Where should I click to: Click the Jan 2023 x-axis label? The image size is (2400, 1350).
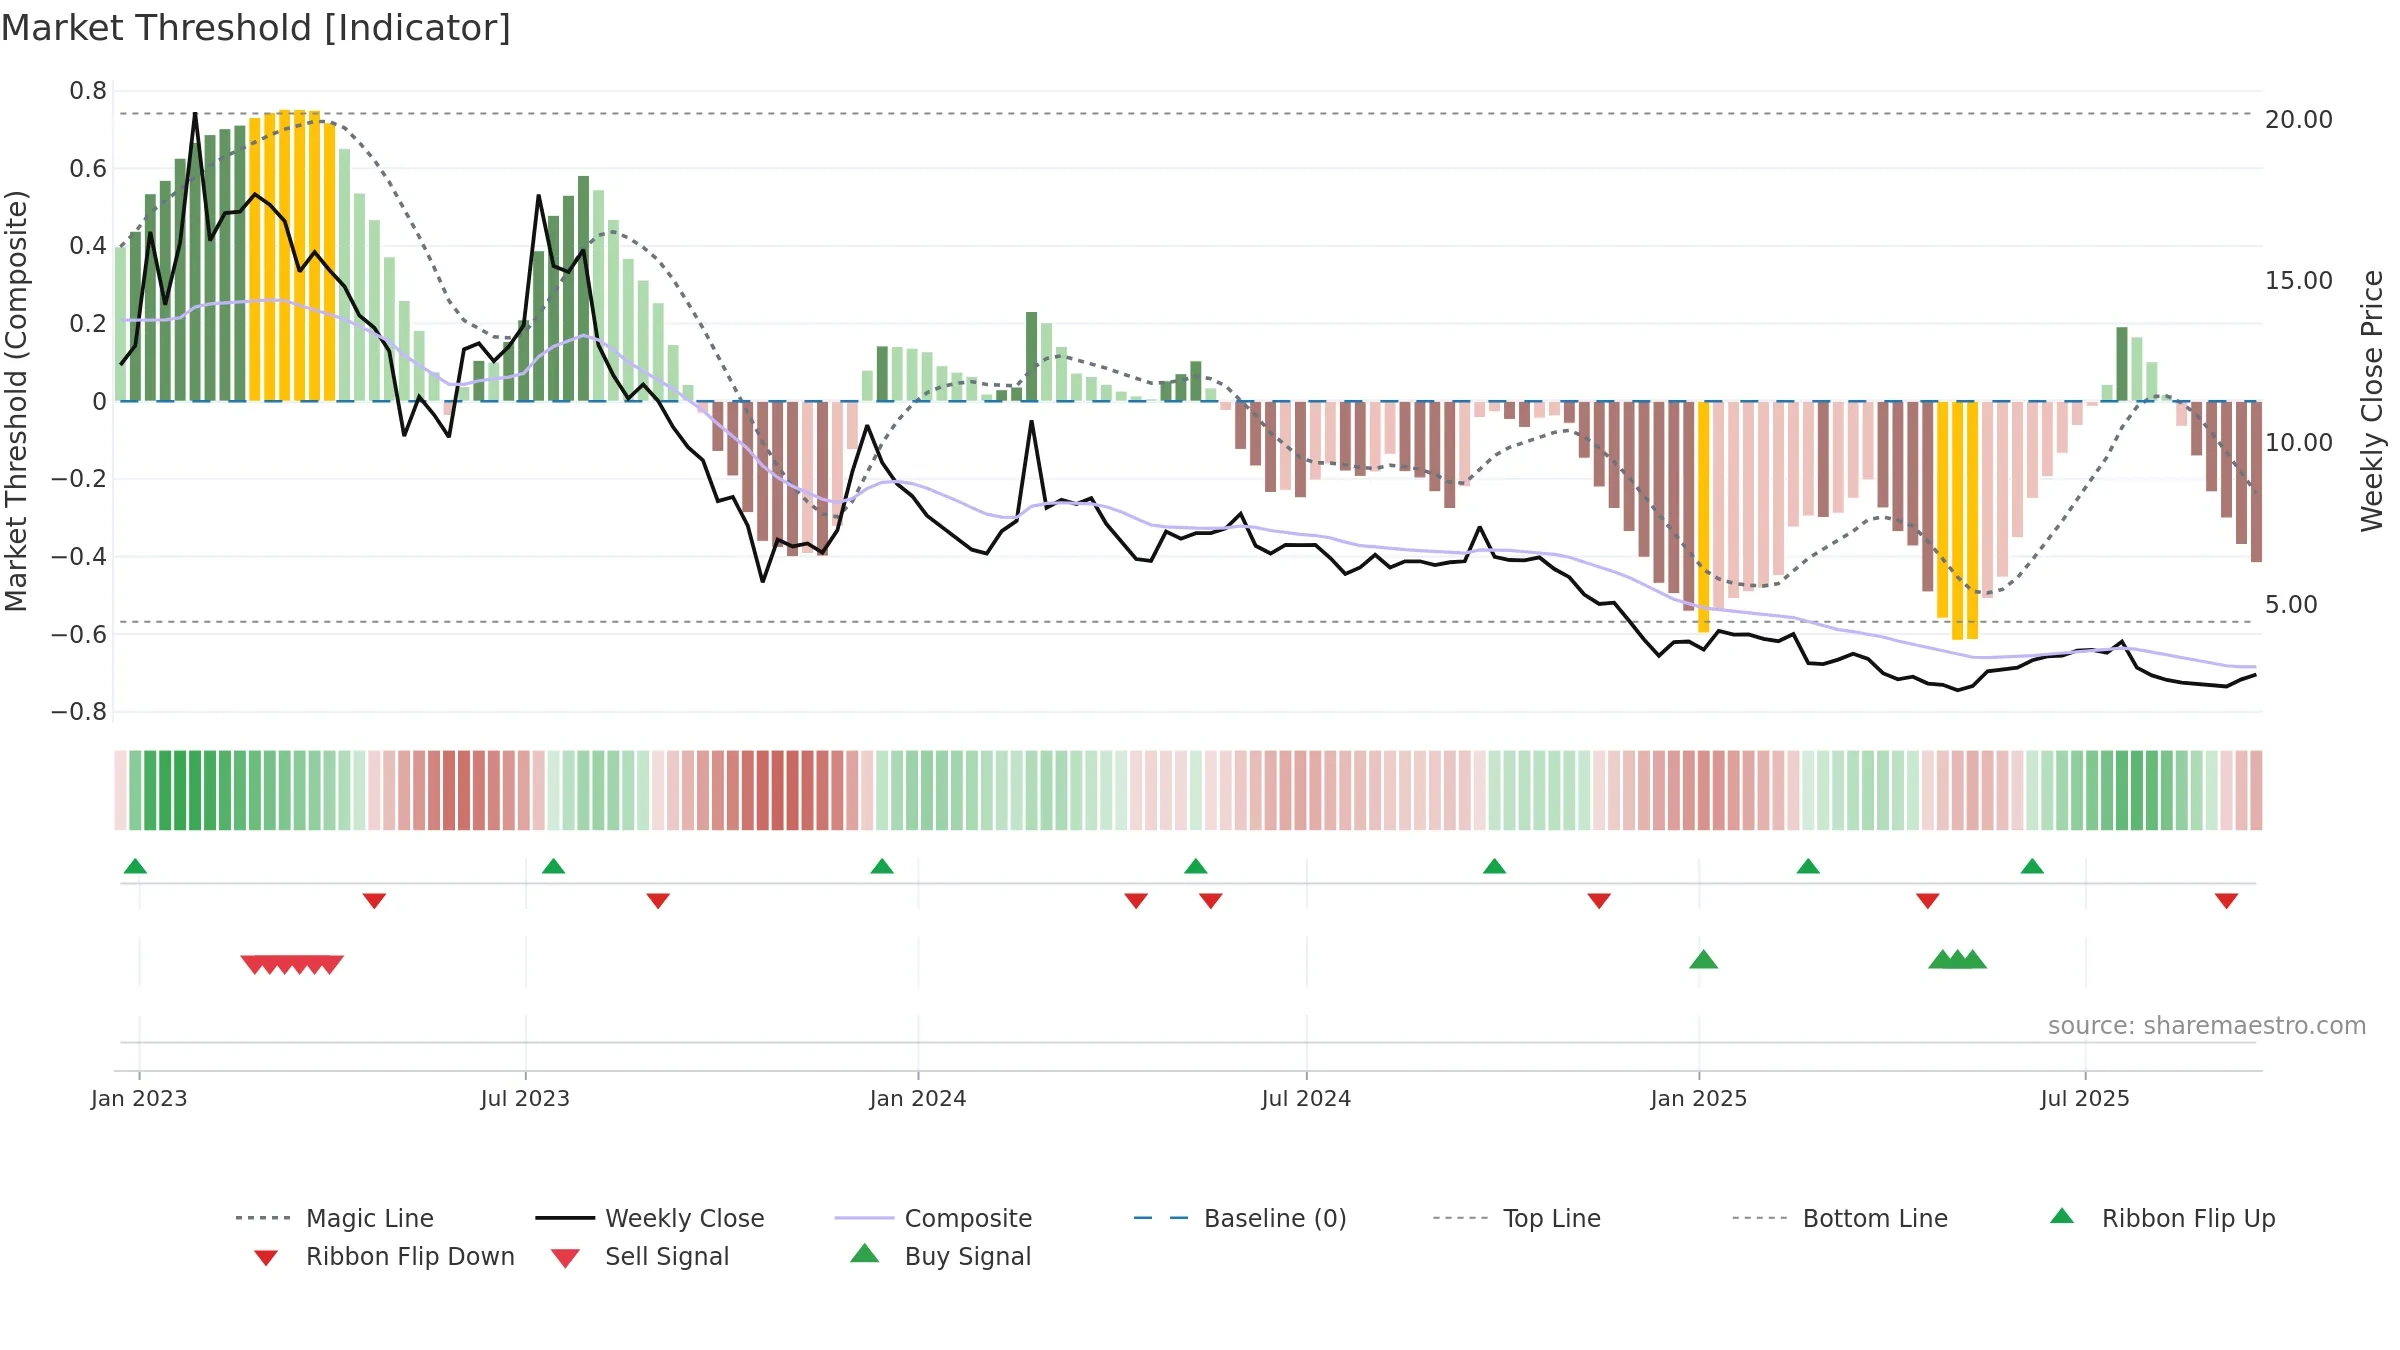click(x=139, y=1099)
